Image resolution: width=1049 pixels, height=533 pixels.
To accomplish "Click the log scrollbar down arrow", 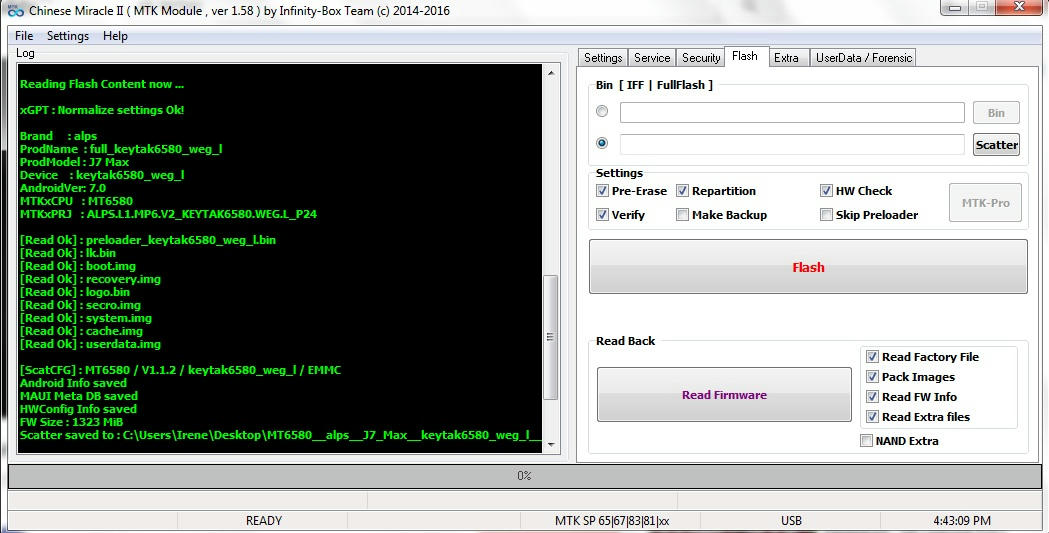I will 551,445.
